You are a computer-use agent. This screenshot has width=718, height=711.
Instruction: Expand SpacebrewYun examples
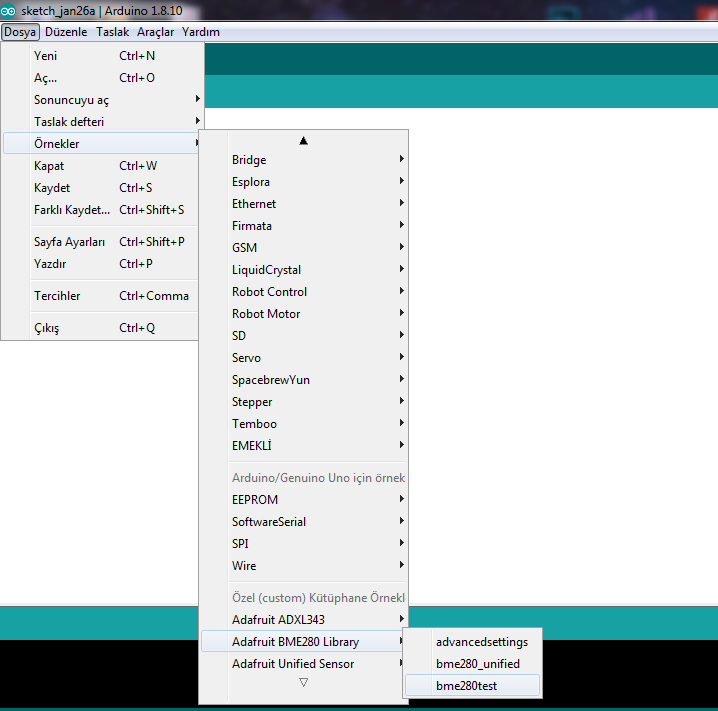pos(304,380)
